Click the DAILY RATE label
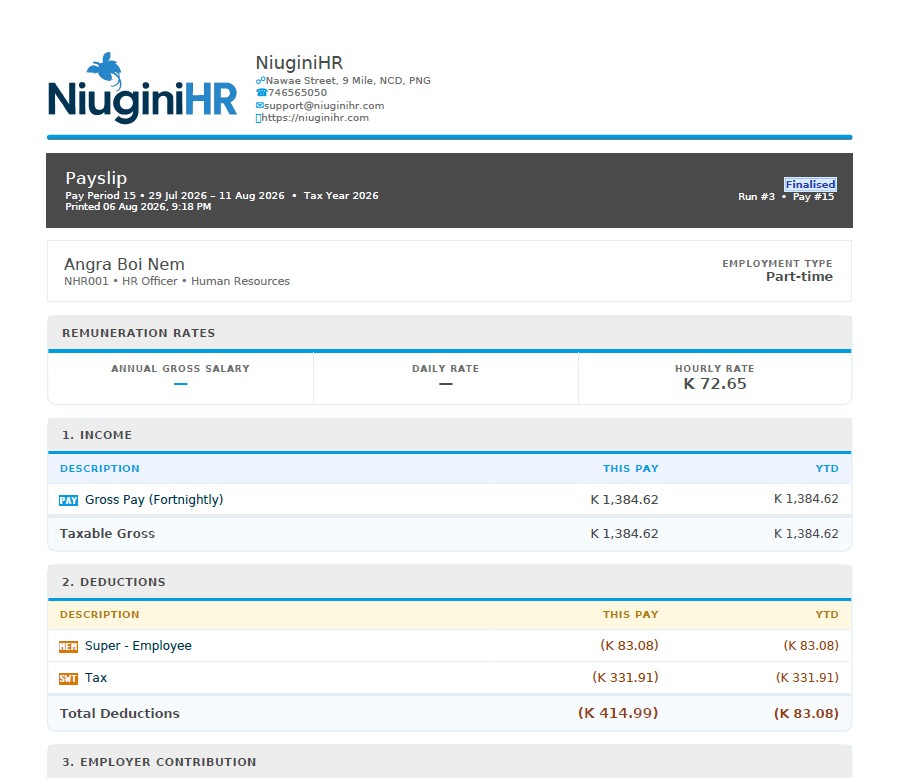Image resolution: width=898 pixels, height=778 pixels. coord(446,368)
